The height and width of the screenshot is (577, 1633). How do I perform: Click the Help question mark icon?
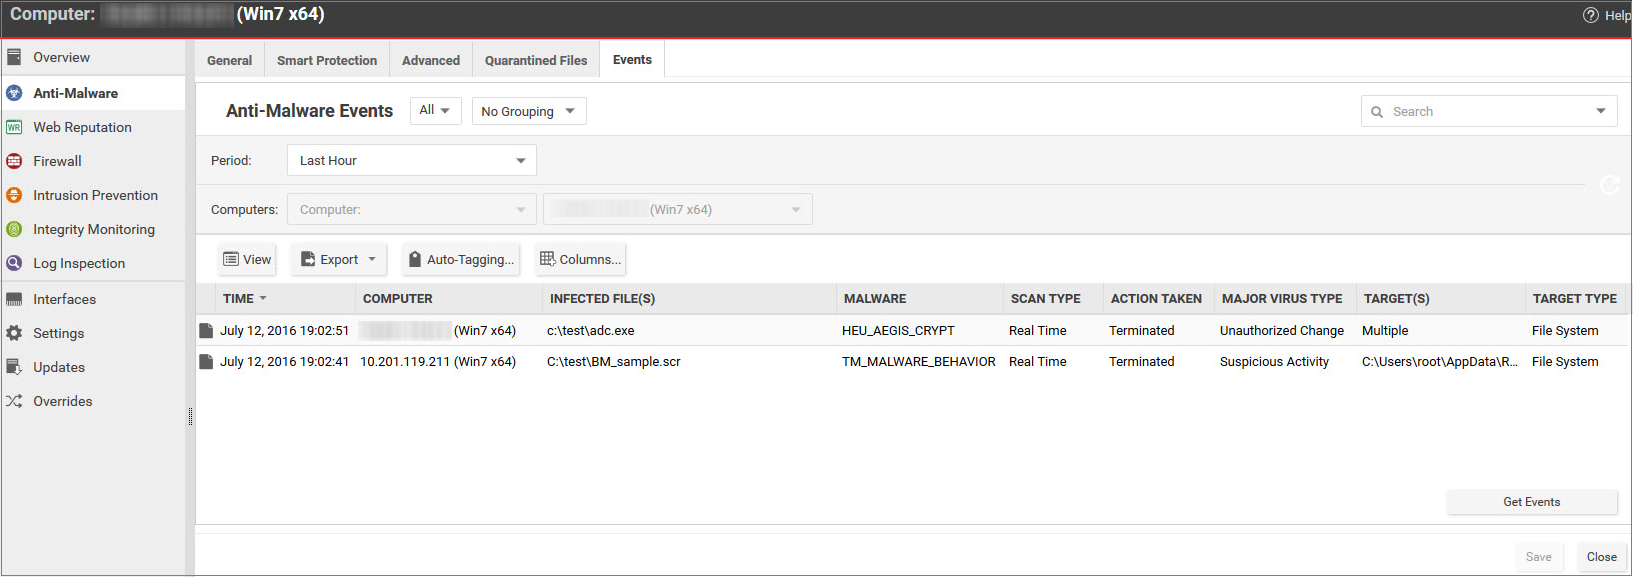pos(1590,15)
